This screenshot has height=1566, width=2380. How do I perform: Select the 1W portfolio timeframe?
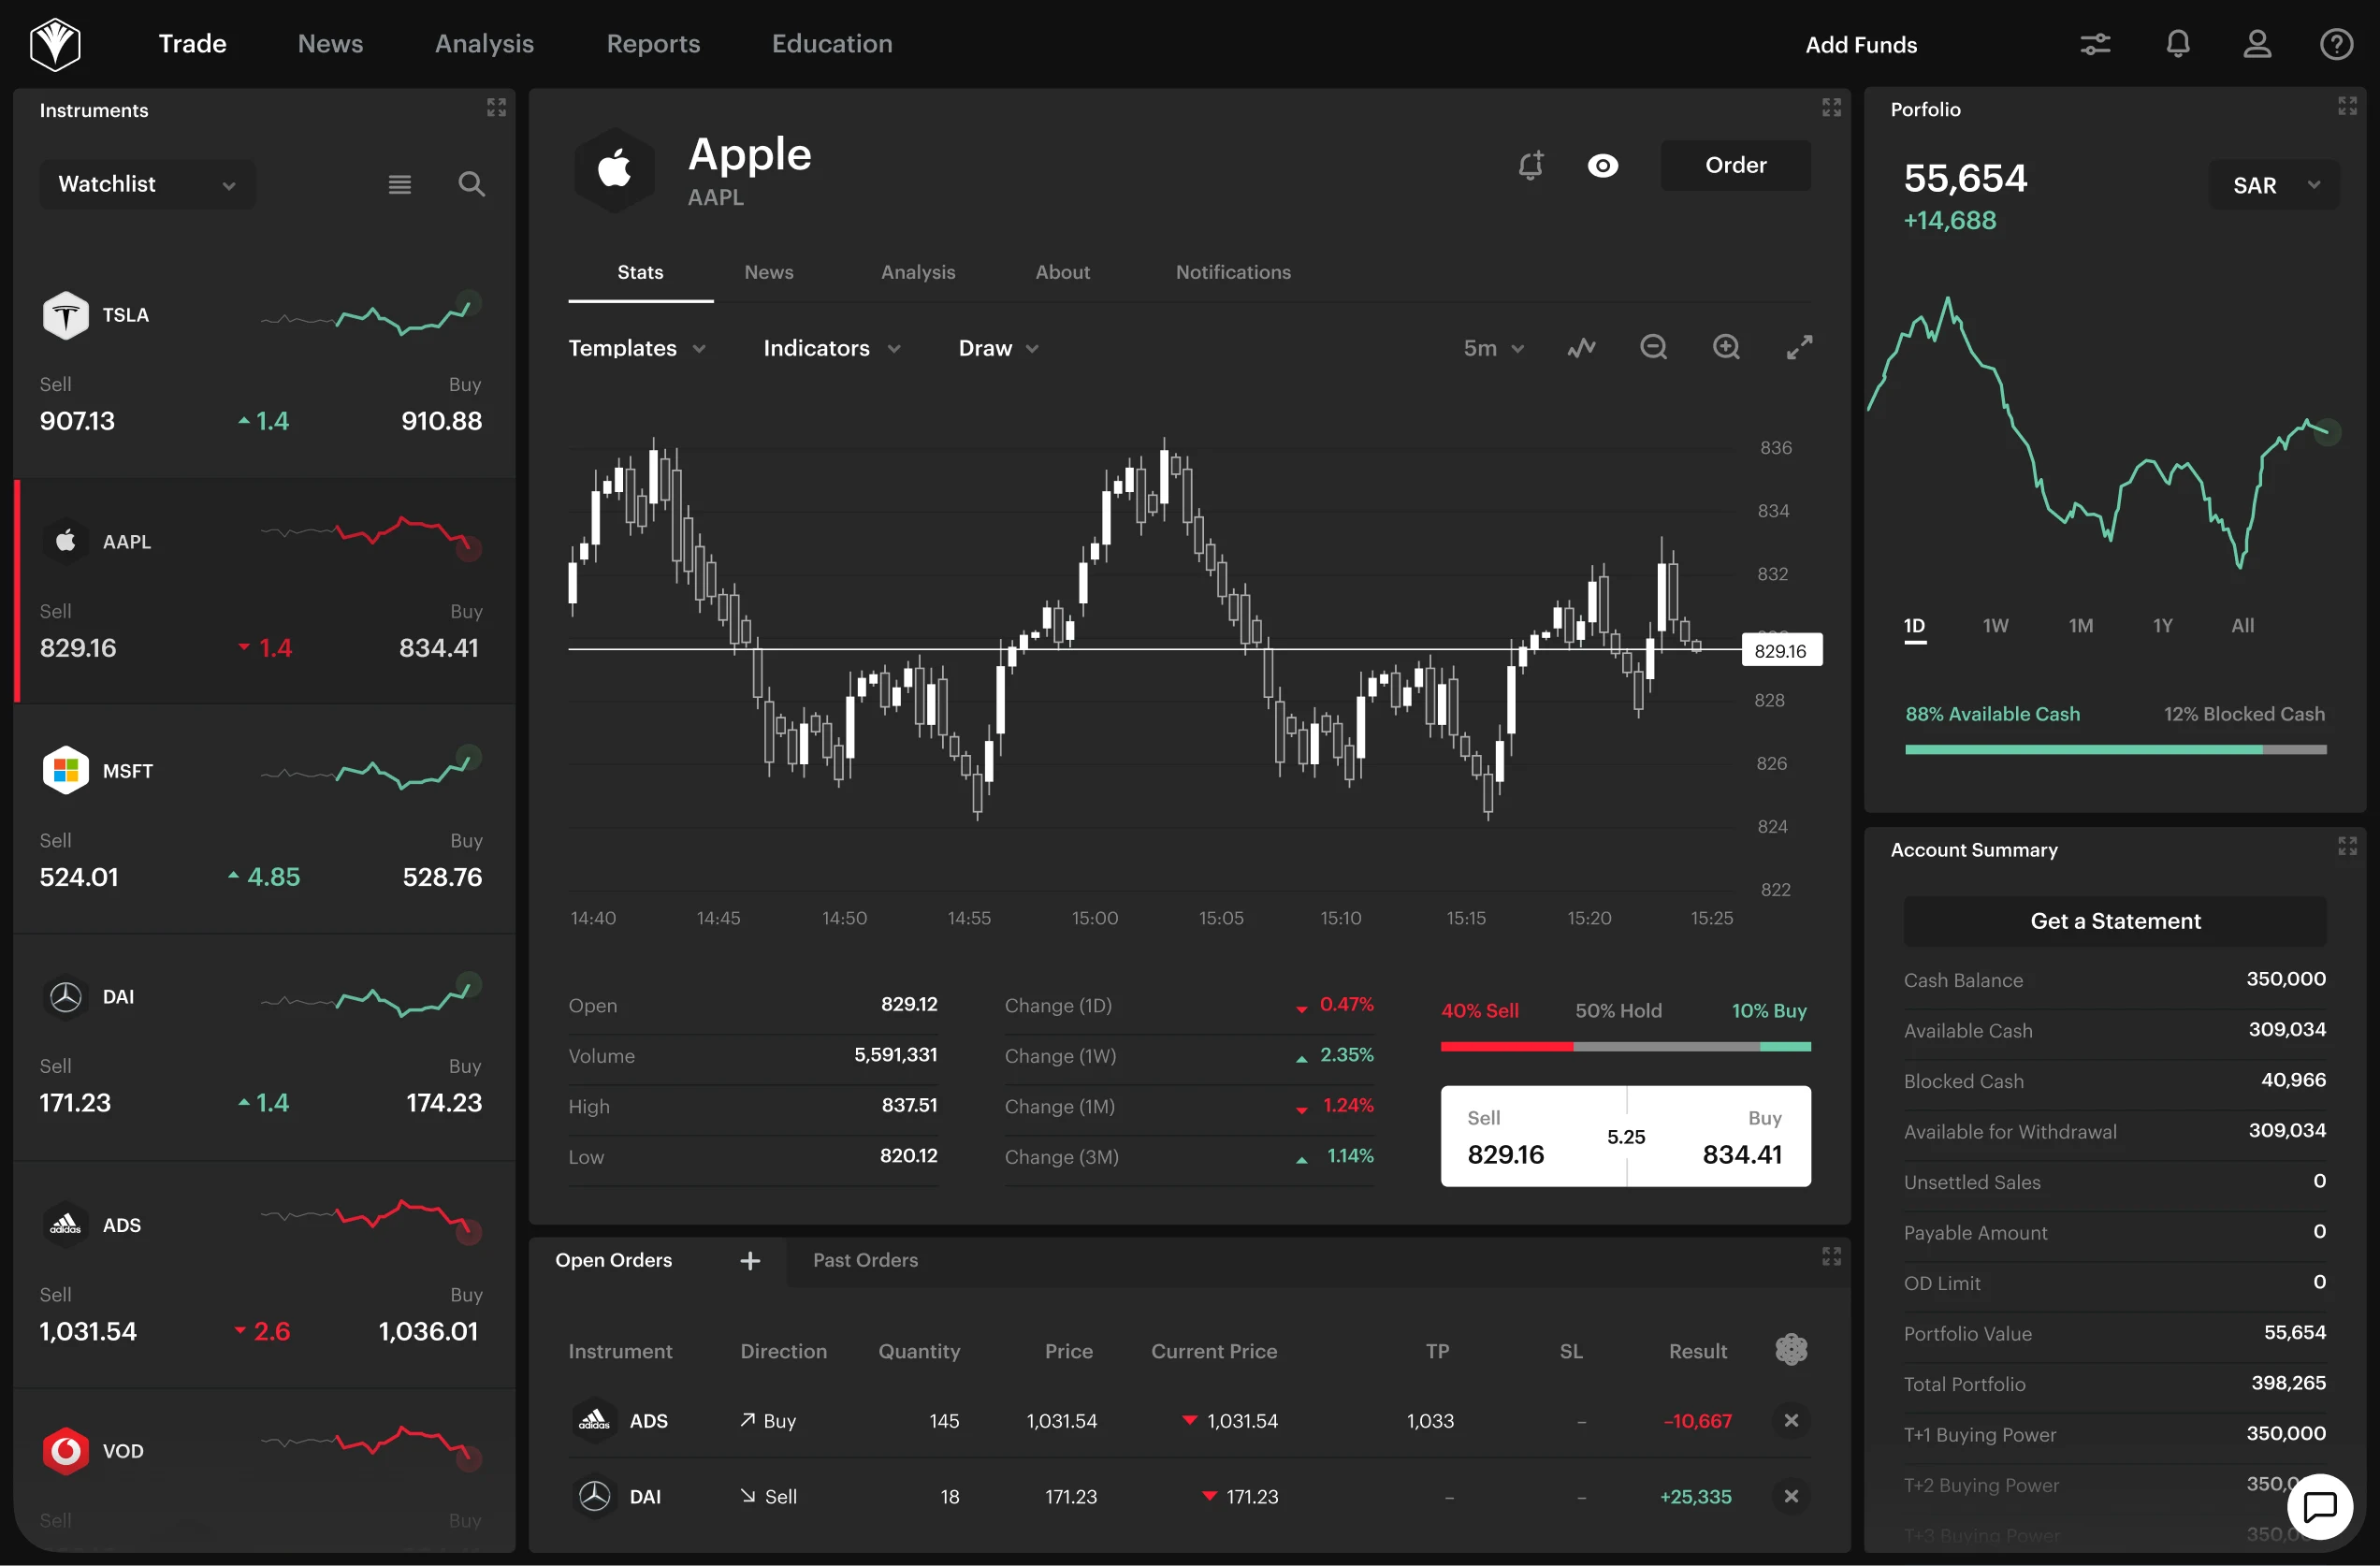1995,625
